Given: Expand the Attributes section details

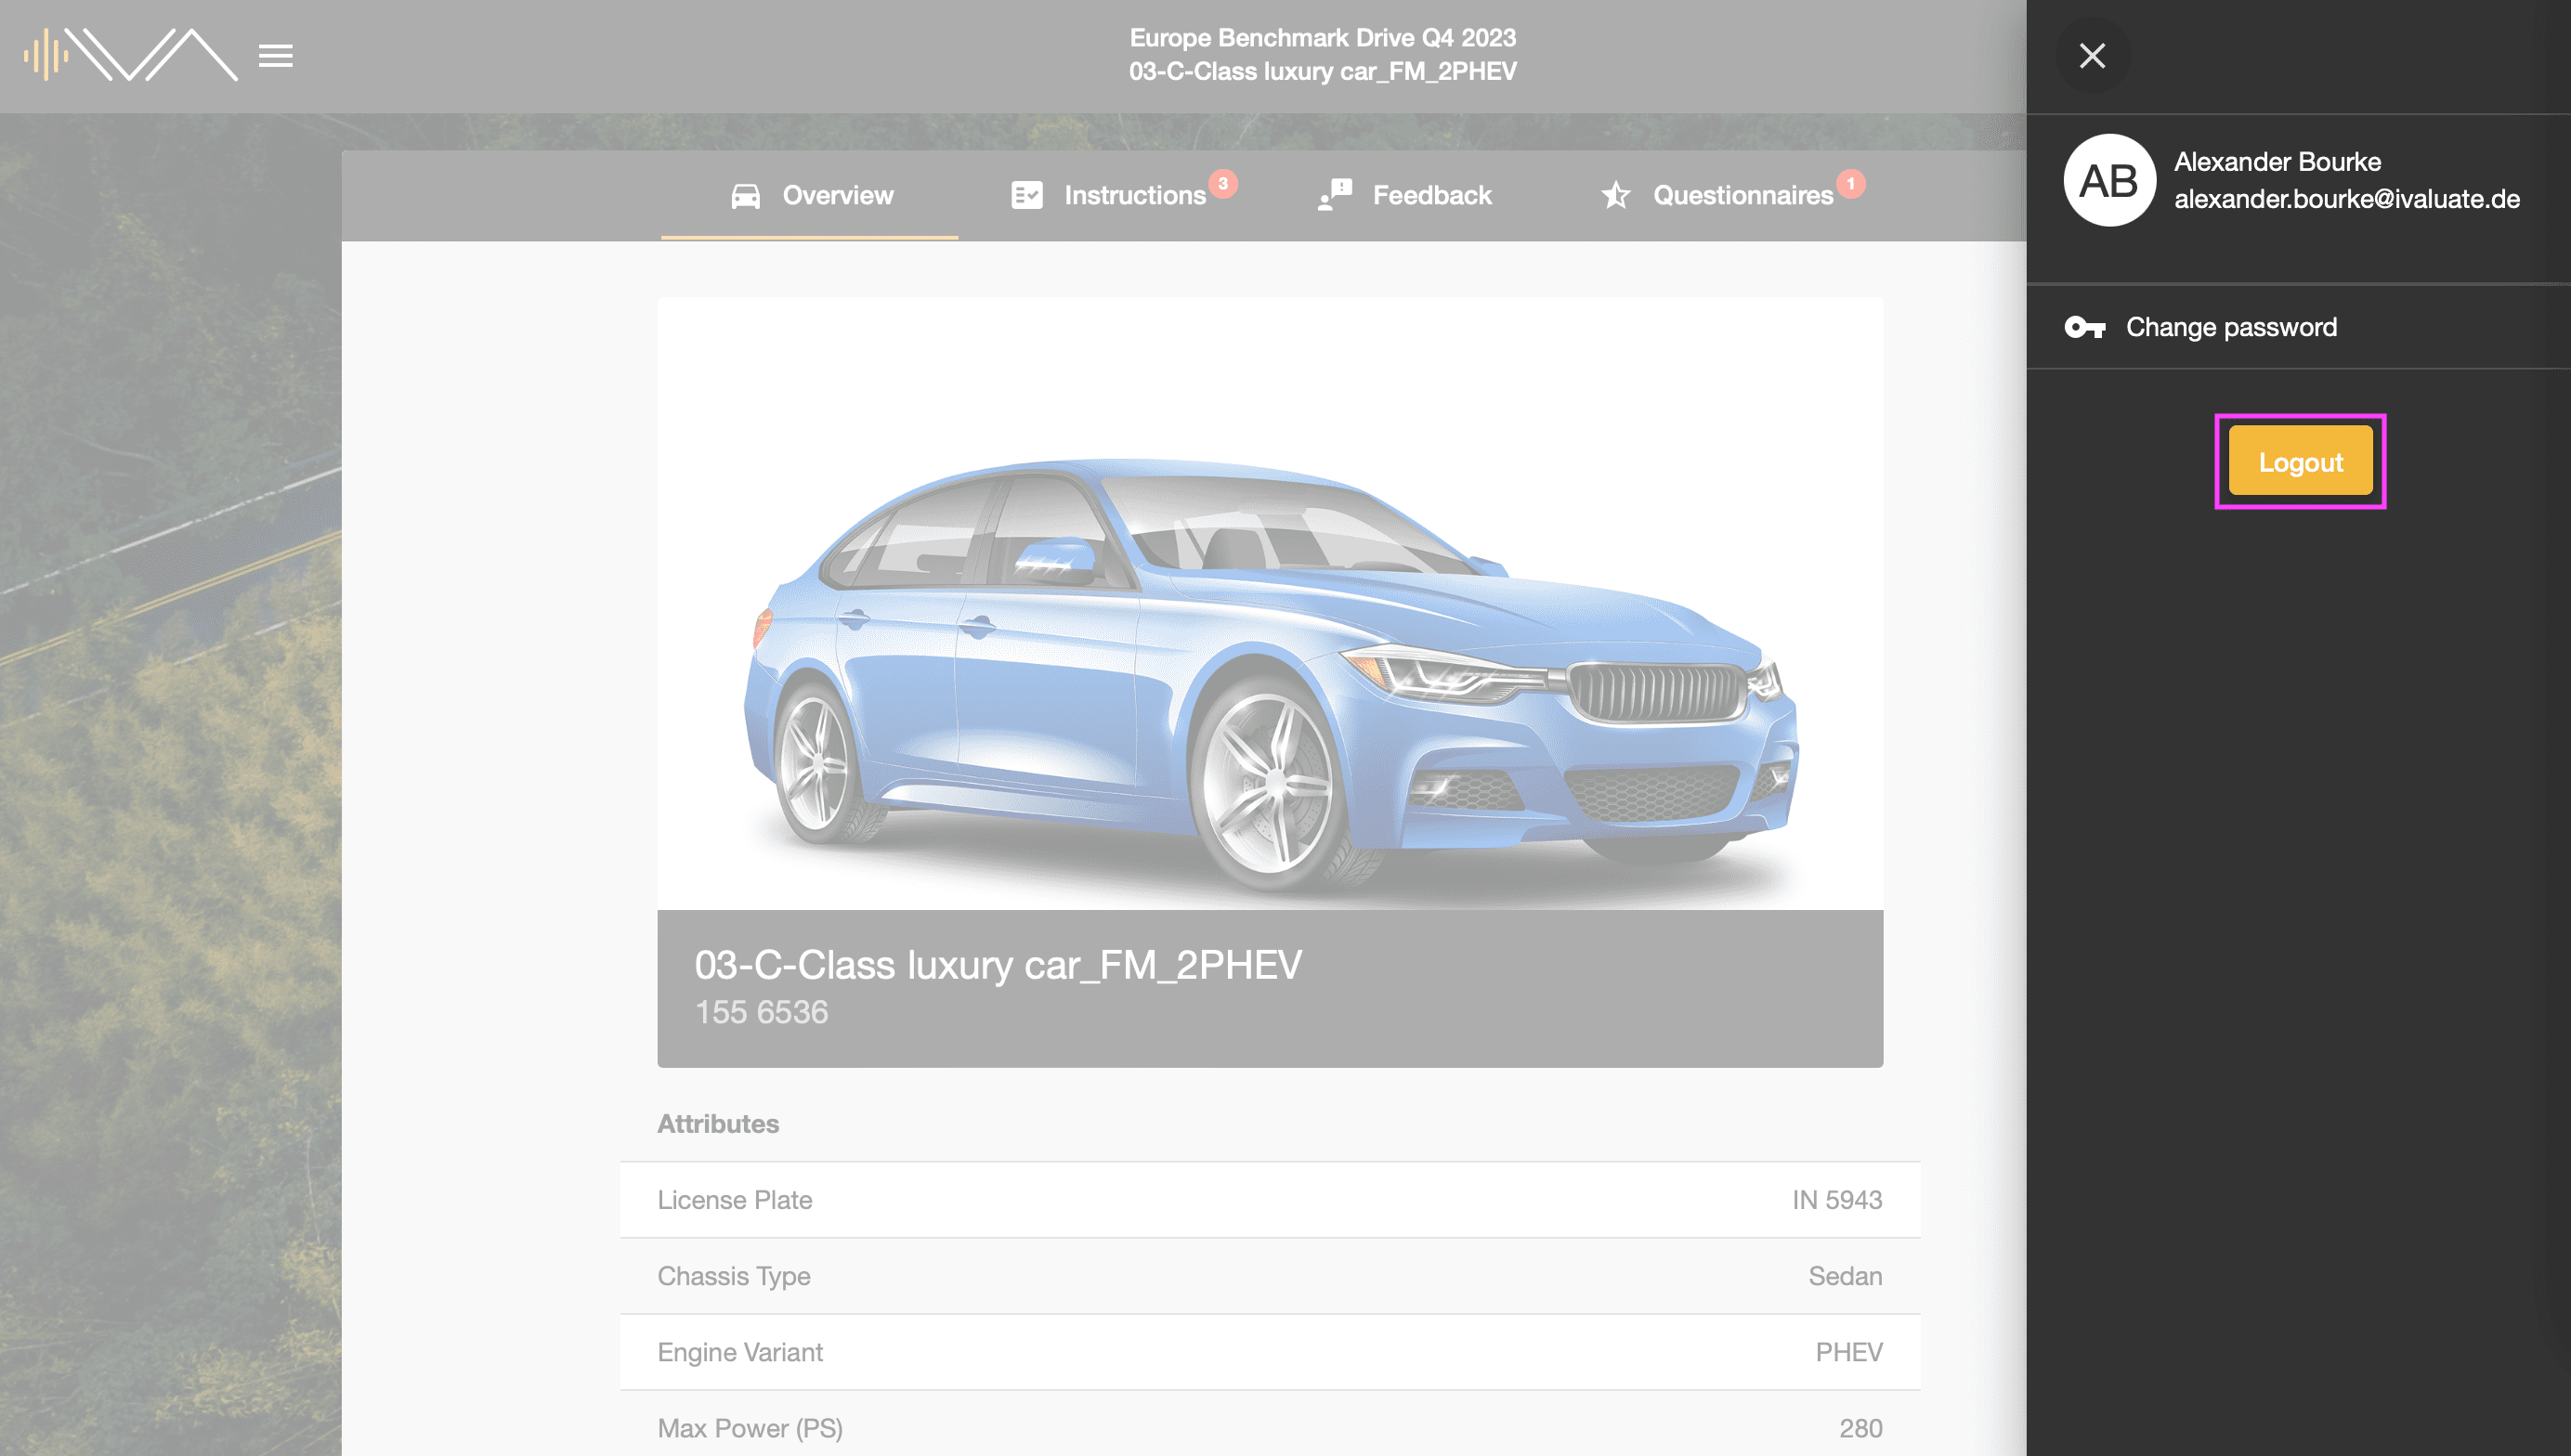Looking at the screenshot, I should pos(717,1123).
